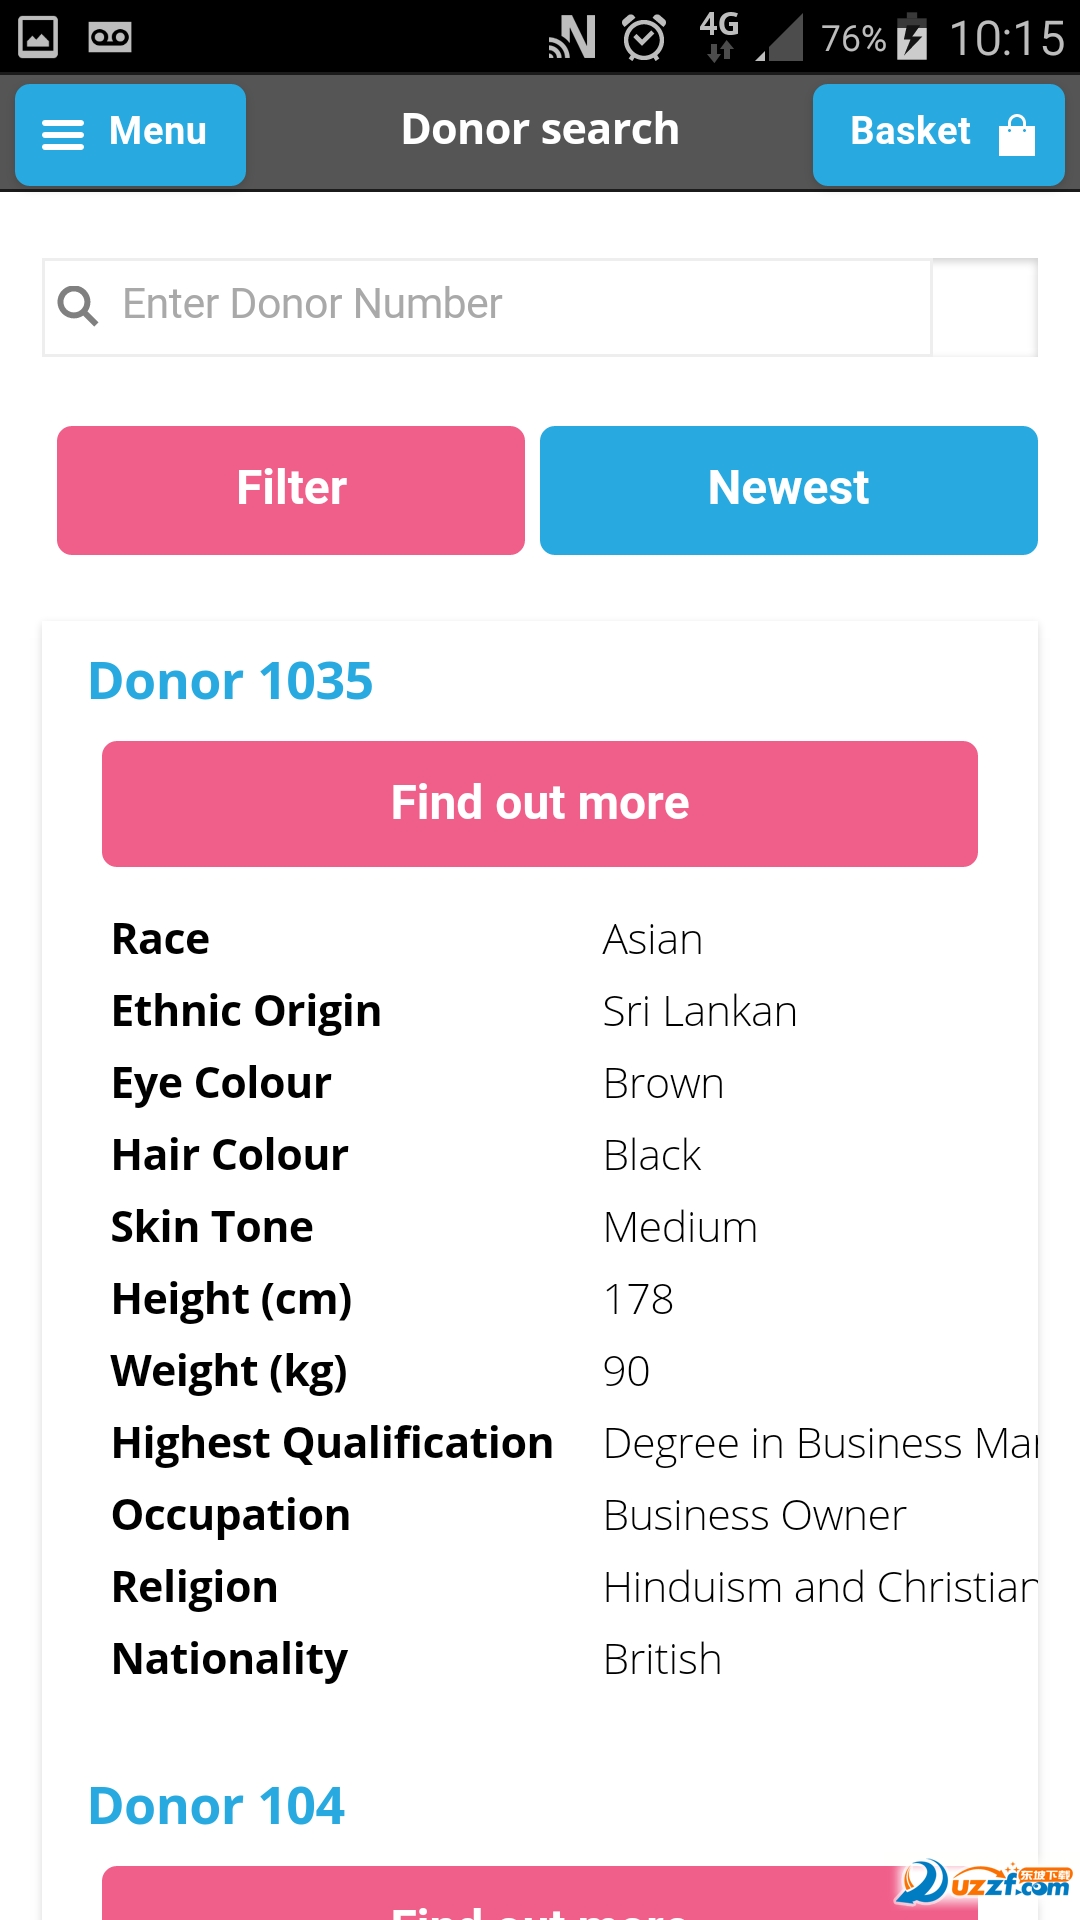
Task: Open the Basket shopping bag icon
Action: 1016,134
